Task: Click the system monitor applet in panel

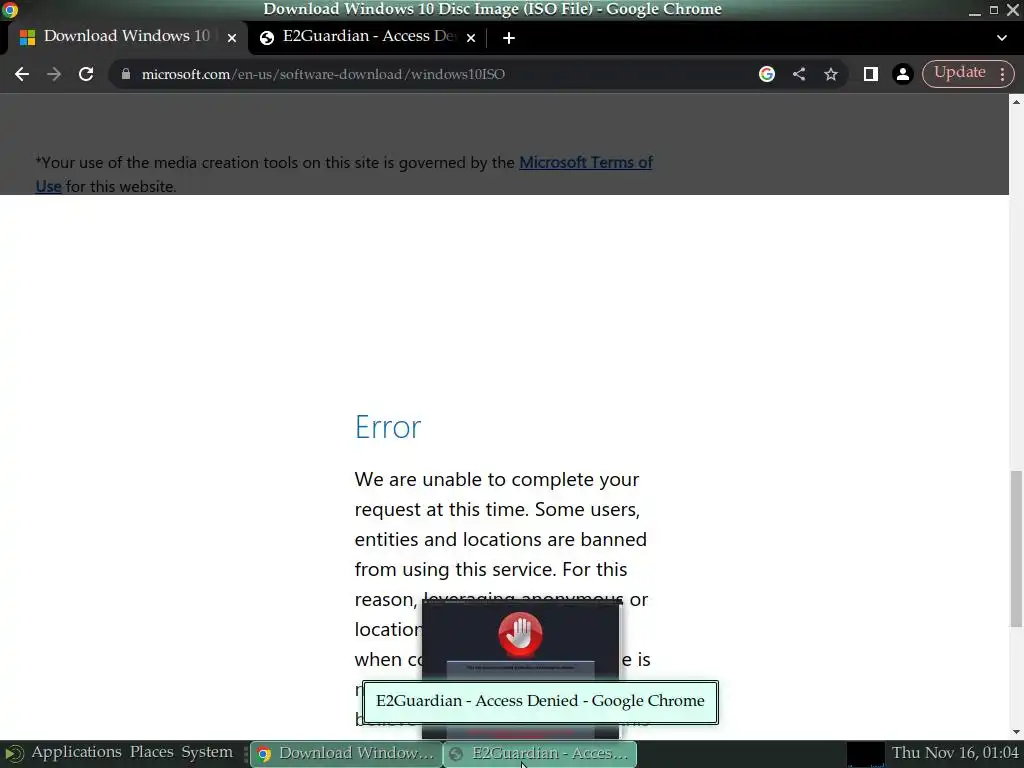Action: 865,754
